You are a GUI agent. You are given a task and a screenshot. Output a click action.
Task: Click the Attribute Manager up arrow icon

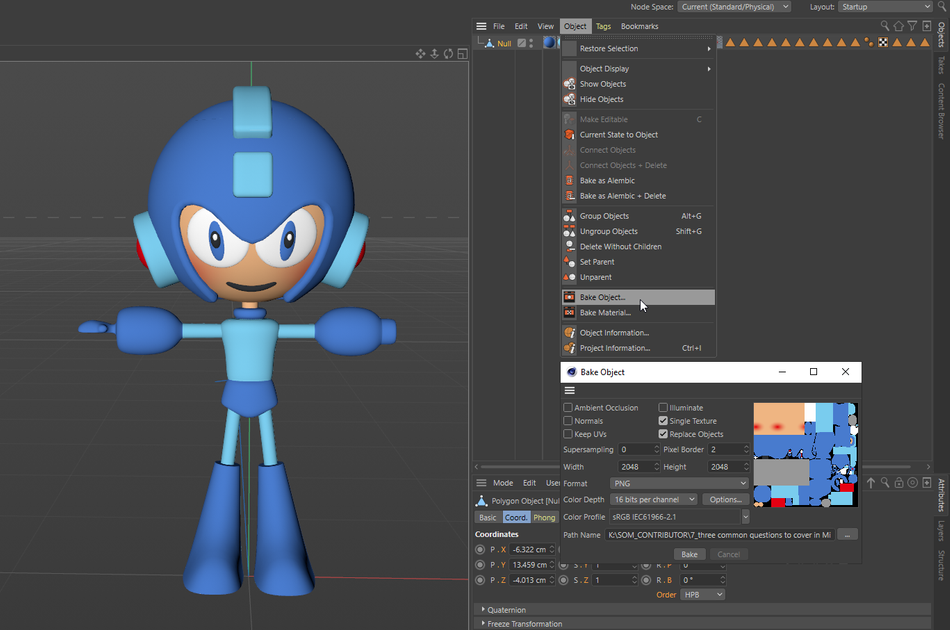click(871, 483)
